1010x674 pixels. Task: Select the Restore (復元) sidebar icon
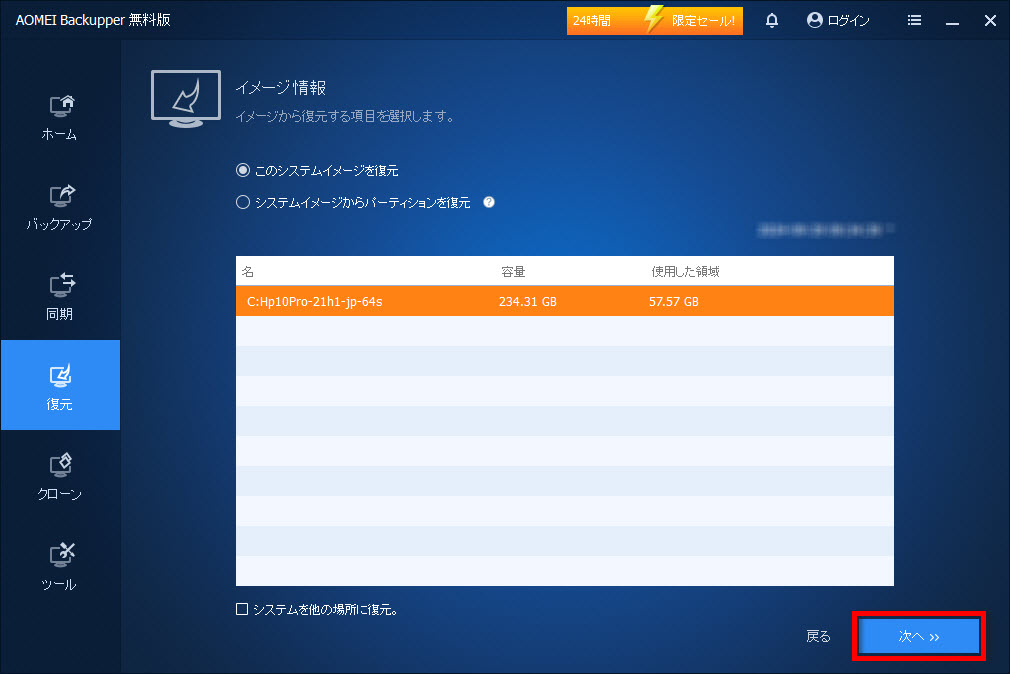(x=60, y=386)
